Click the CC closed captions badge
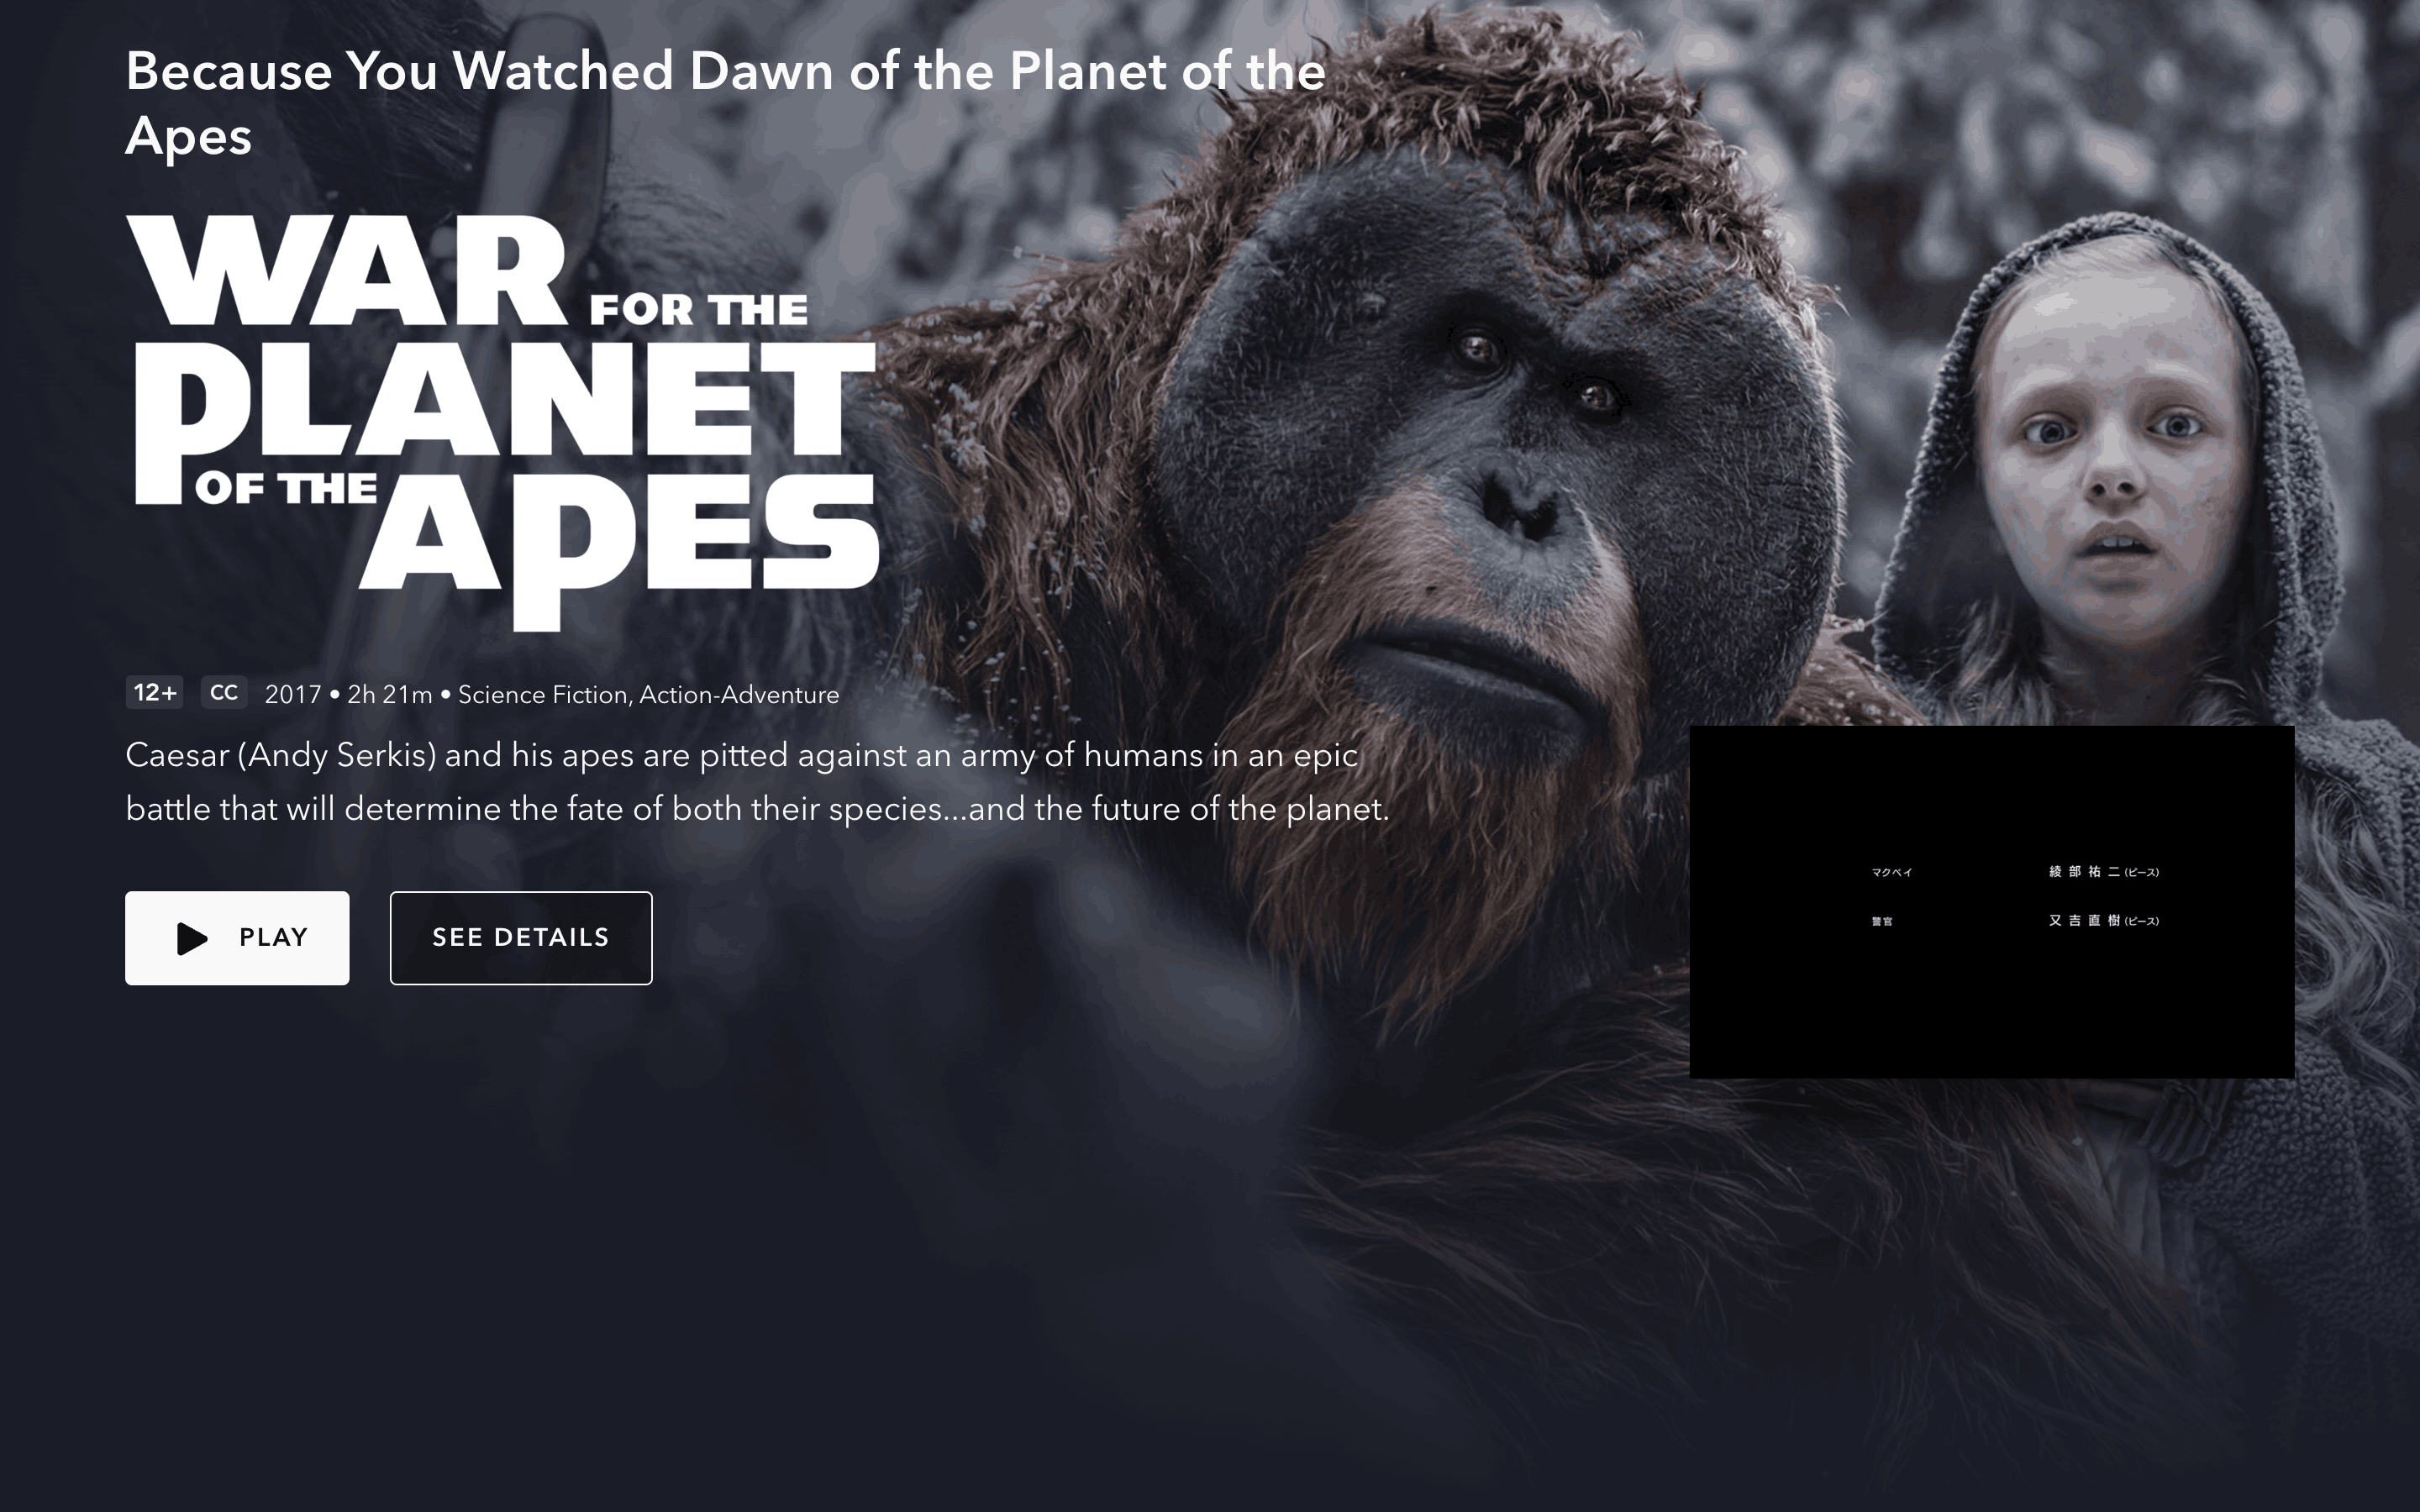 pyautogui.click(x=224, y=692)
